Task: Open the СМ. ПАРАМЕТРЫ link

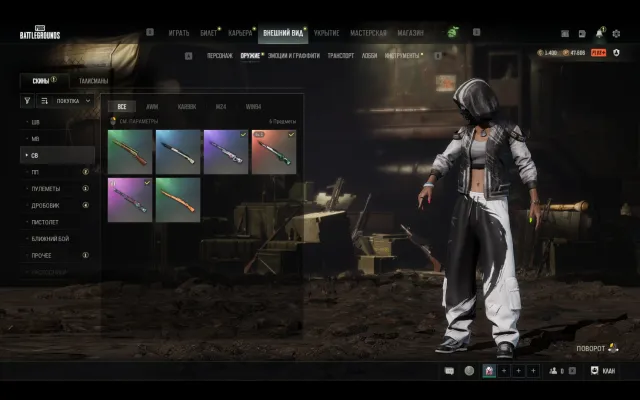Action: [134, 121]
